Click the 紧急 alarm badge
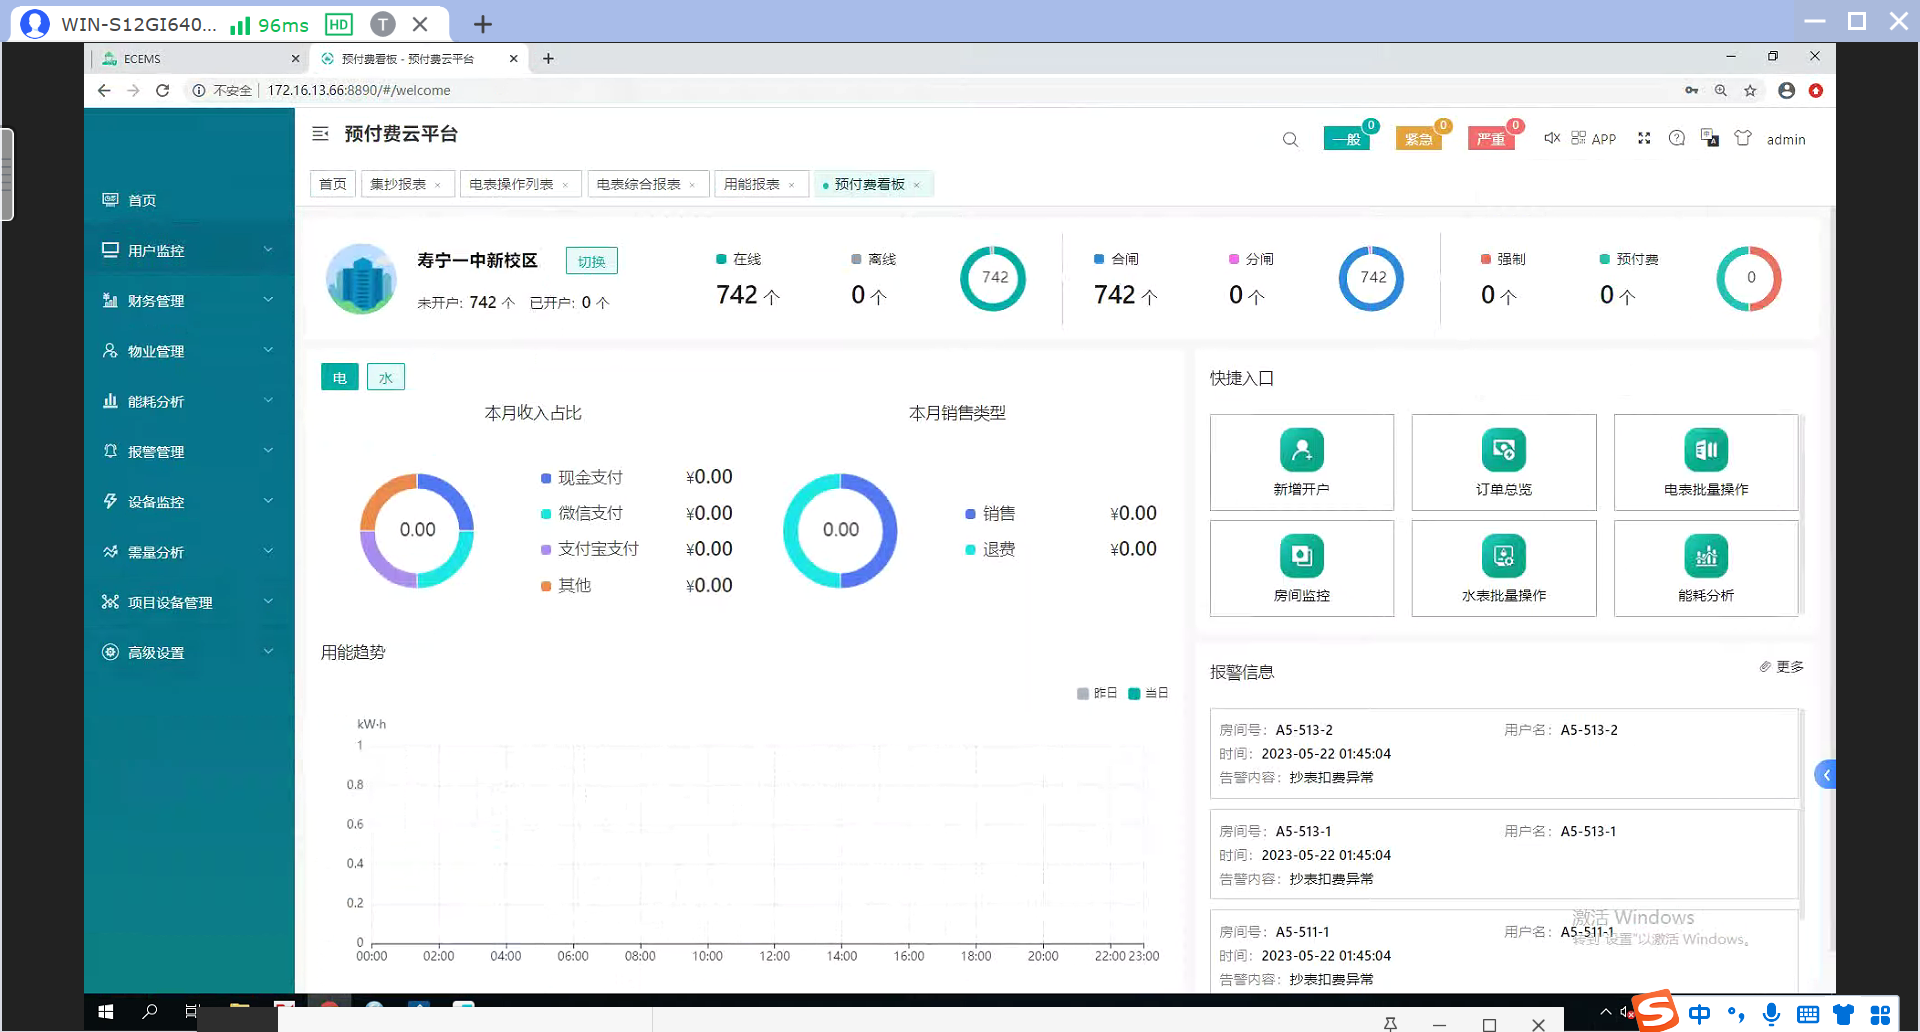Screen dimensions: 1920x1032 click(1419, 138)
